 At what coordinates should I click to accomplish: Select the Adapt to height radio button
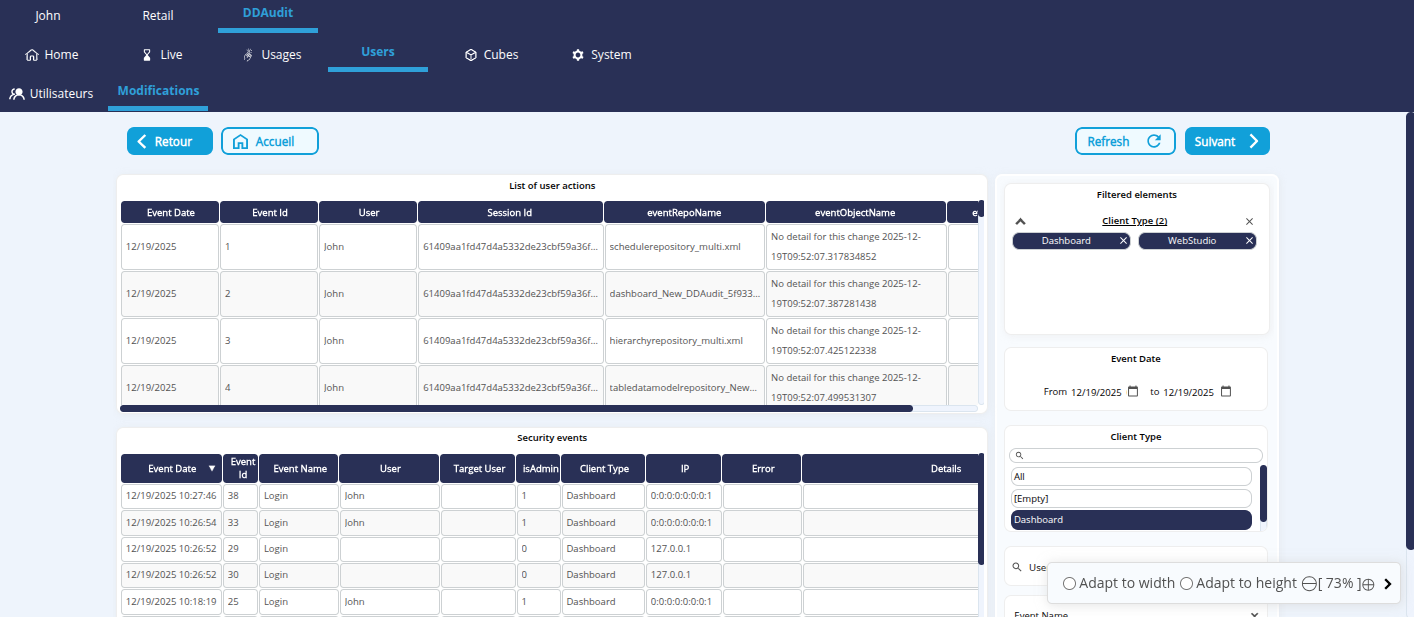point(1186,583)
